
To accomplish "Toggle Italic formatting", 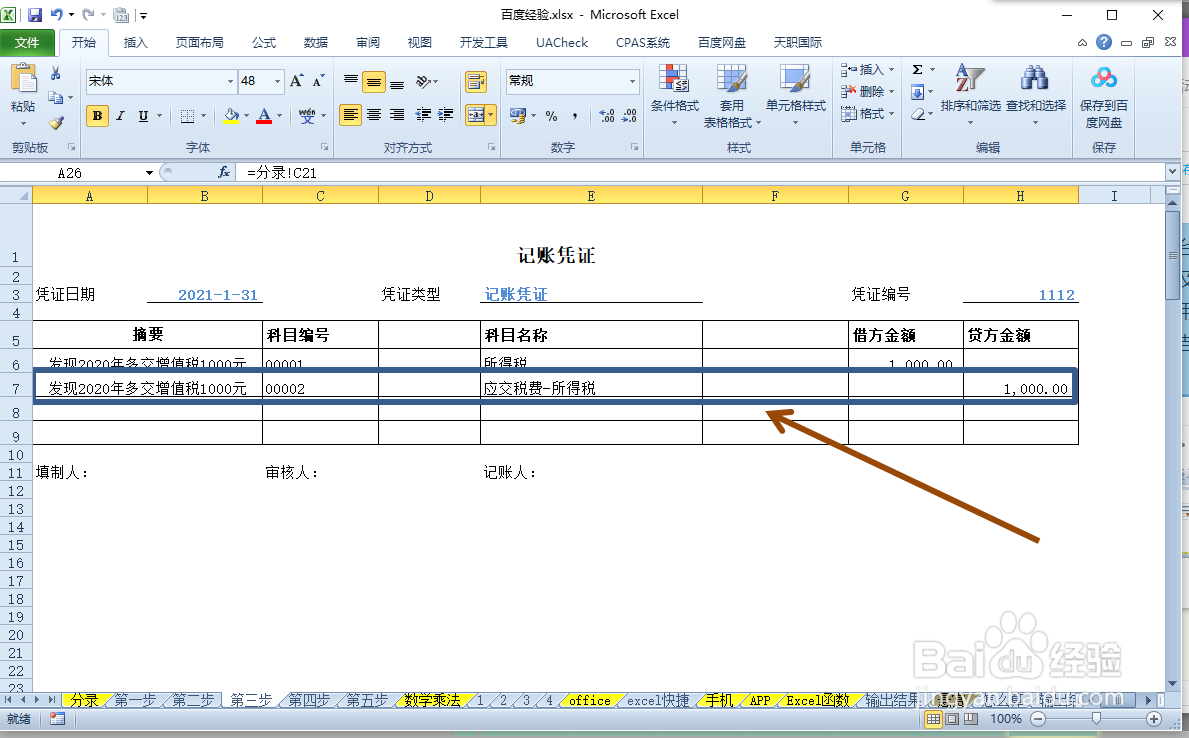I will pyautogui.click(x=120, y=116).
